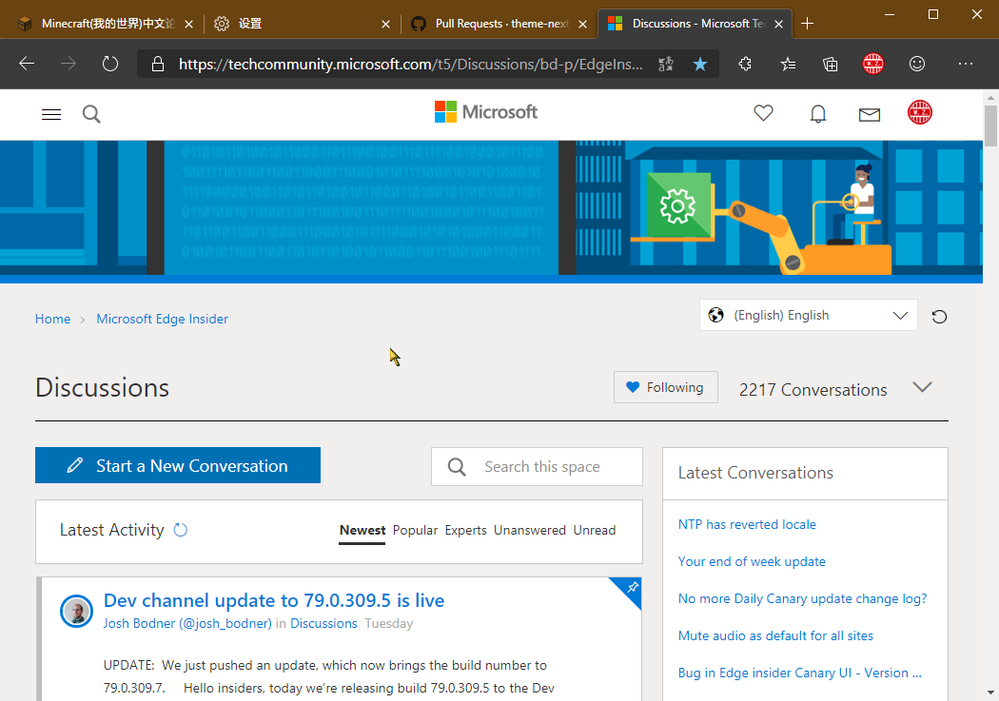Click Start a New Conversation button
Screen dimensions: 999x701
(x=178, y=465)
